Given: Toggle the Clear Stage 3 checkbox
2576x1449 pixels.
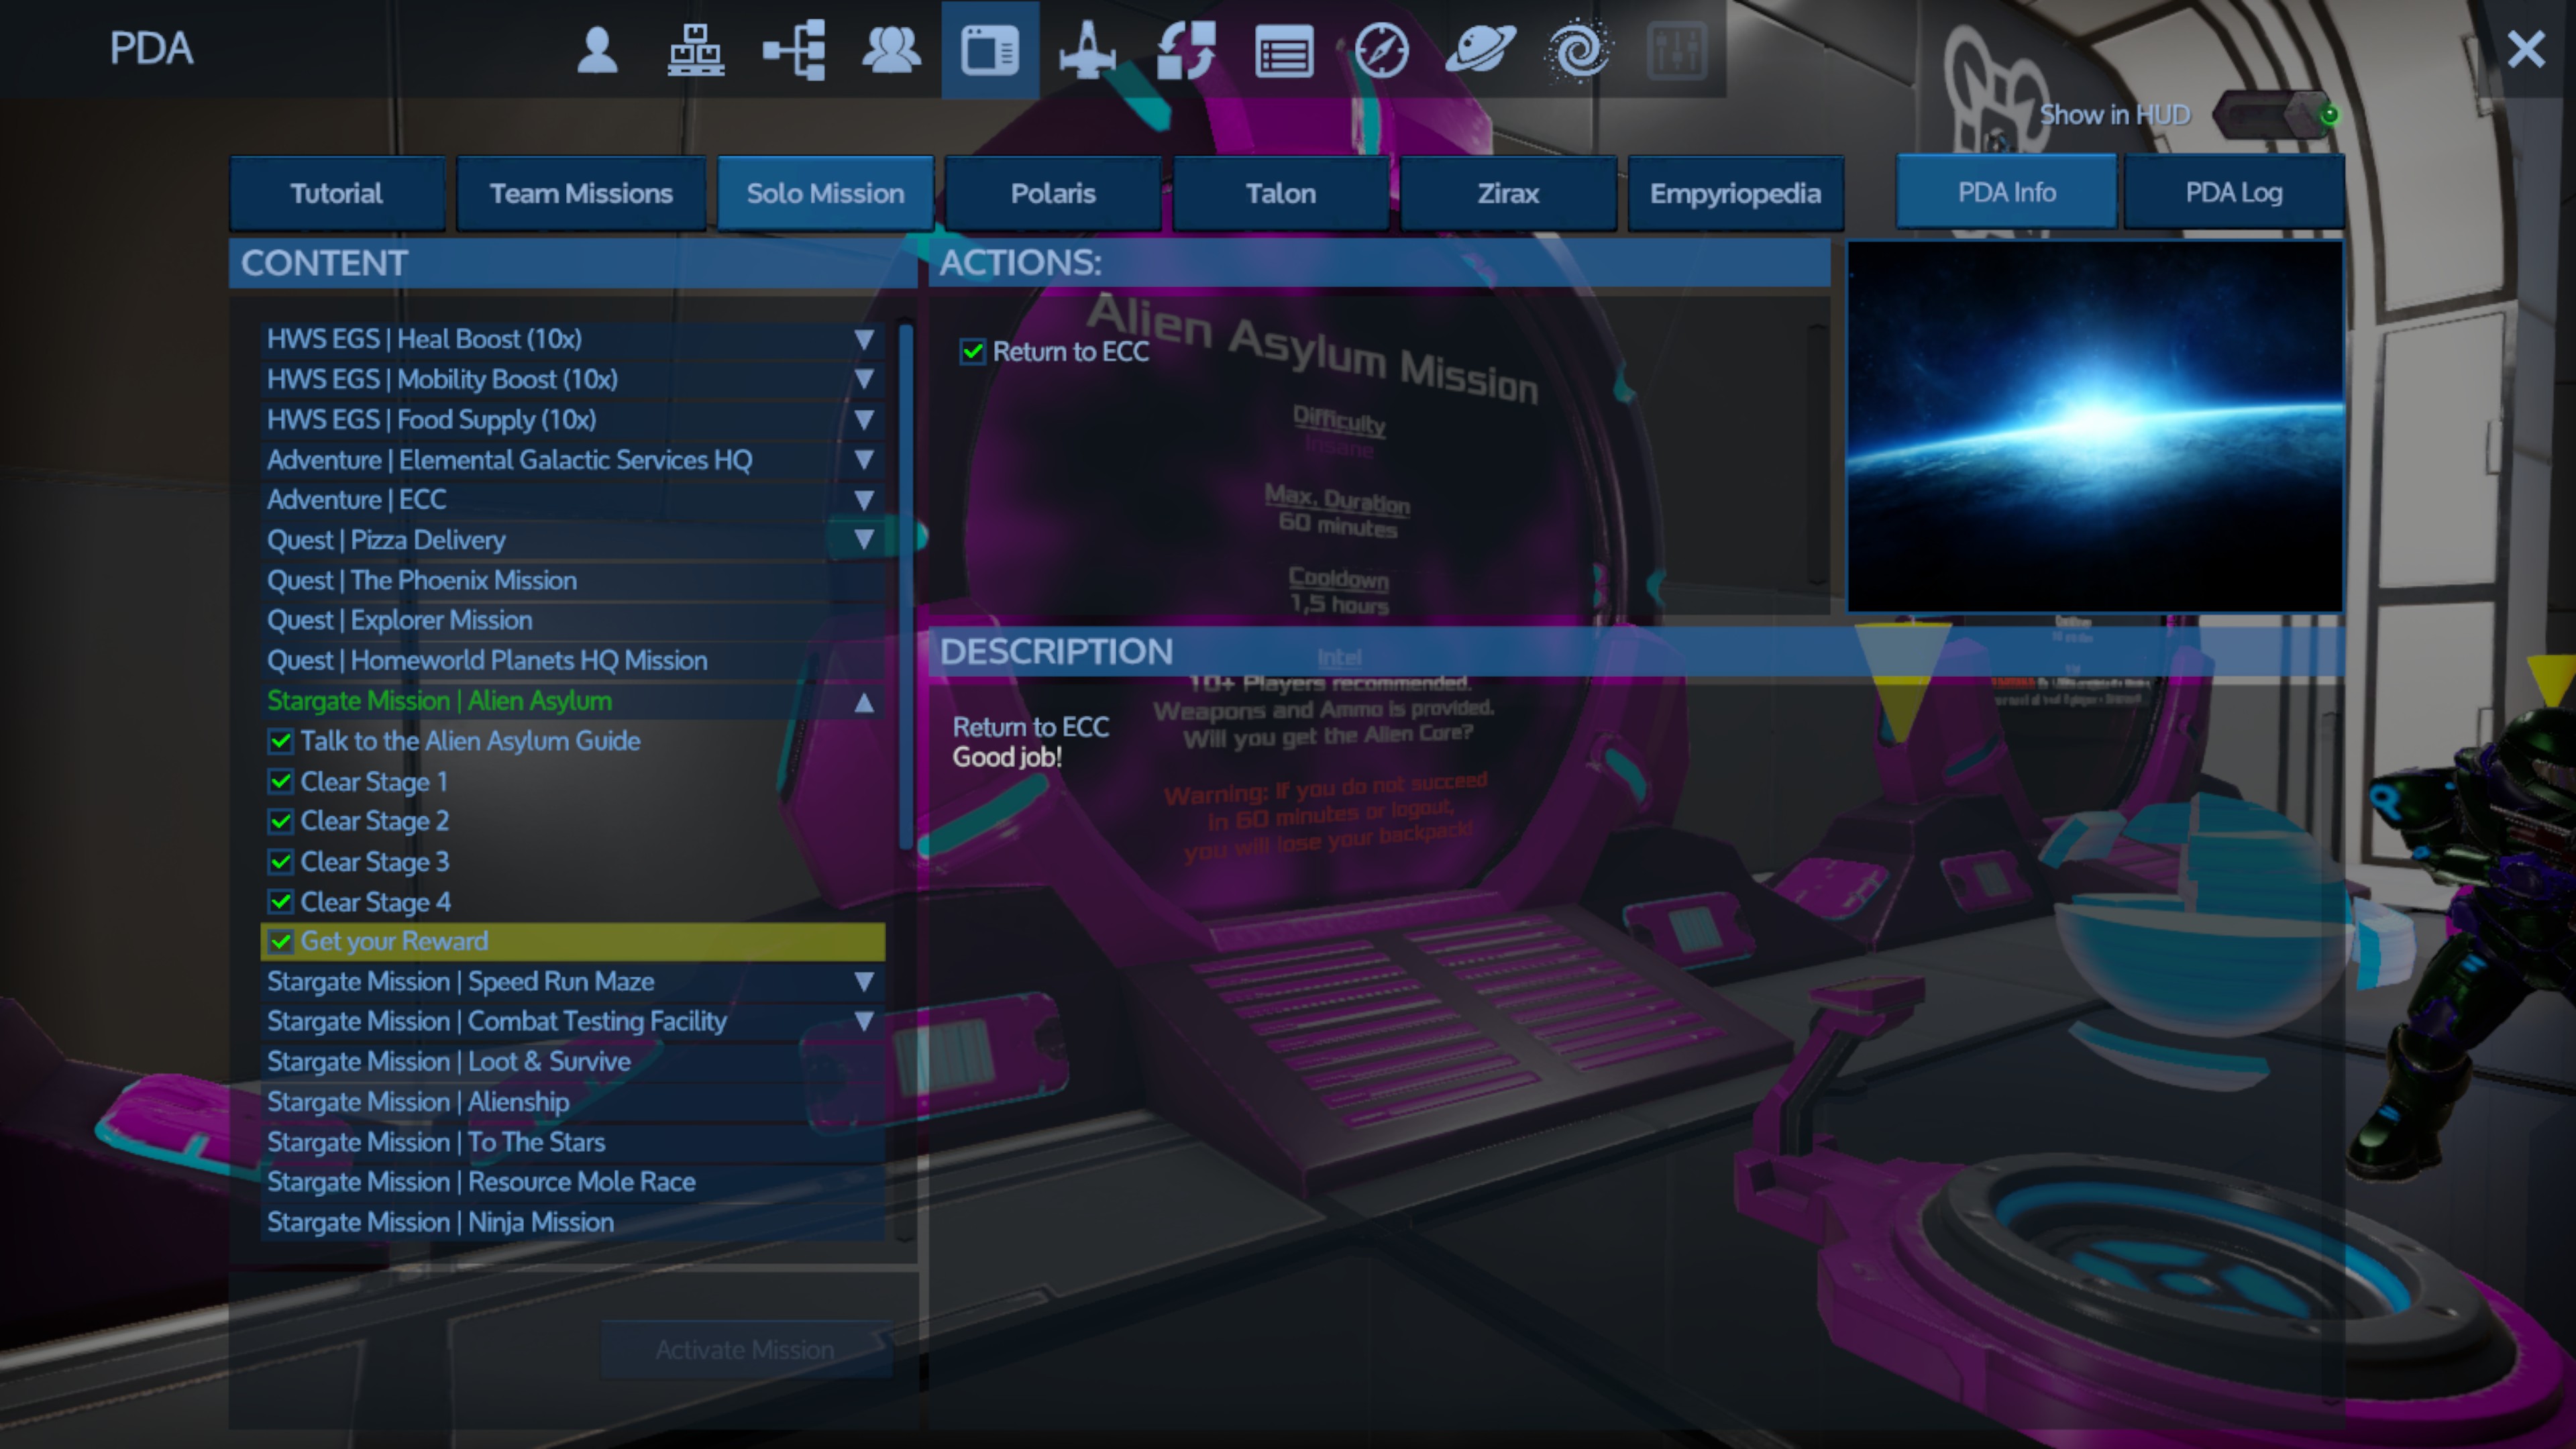Looking at the screenshot, I should pos(281,862).
